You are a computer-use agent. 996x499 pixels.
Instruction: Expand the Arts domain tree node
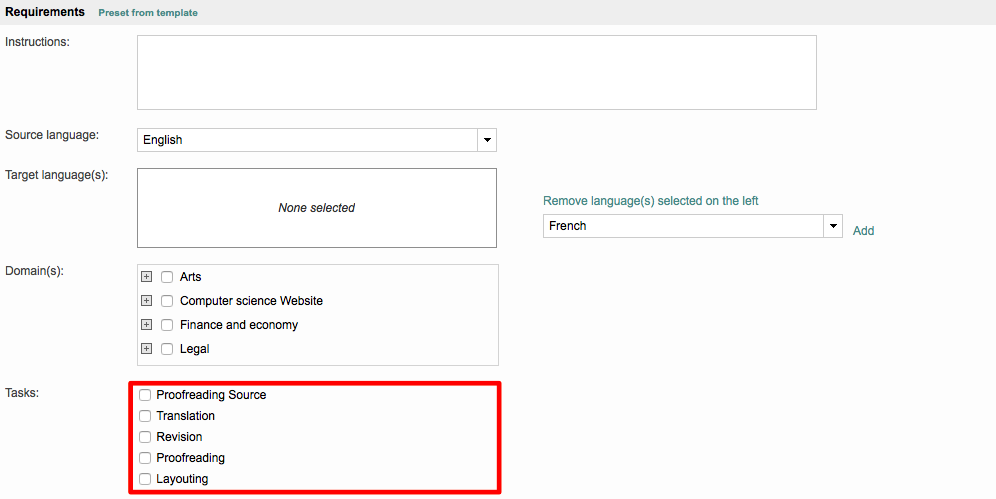click(146, 277)
